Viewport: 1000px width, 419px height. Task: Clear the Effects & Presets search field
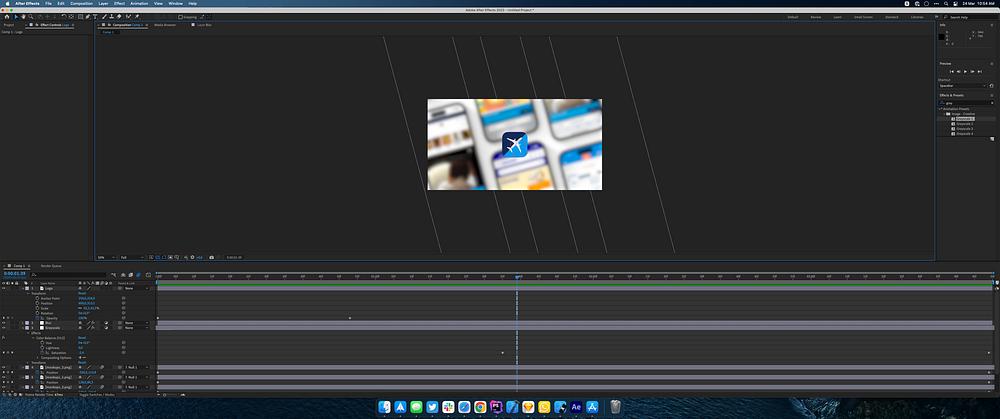(992, 103)
